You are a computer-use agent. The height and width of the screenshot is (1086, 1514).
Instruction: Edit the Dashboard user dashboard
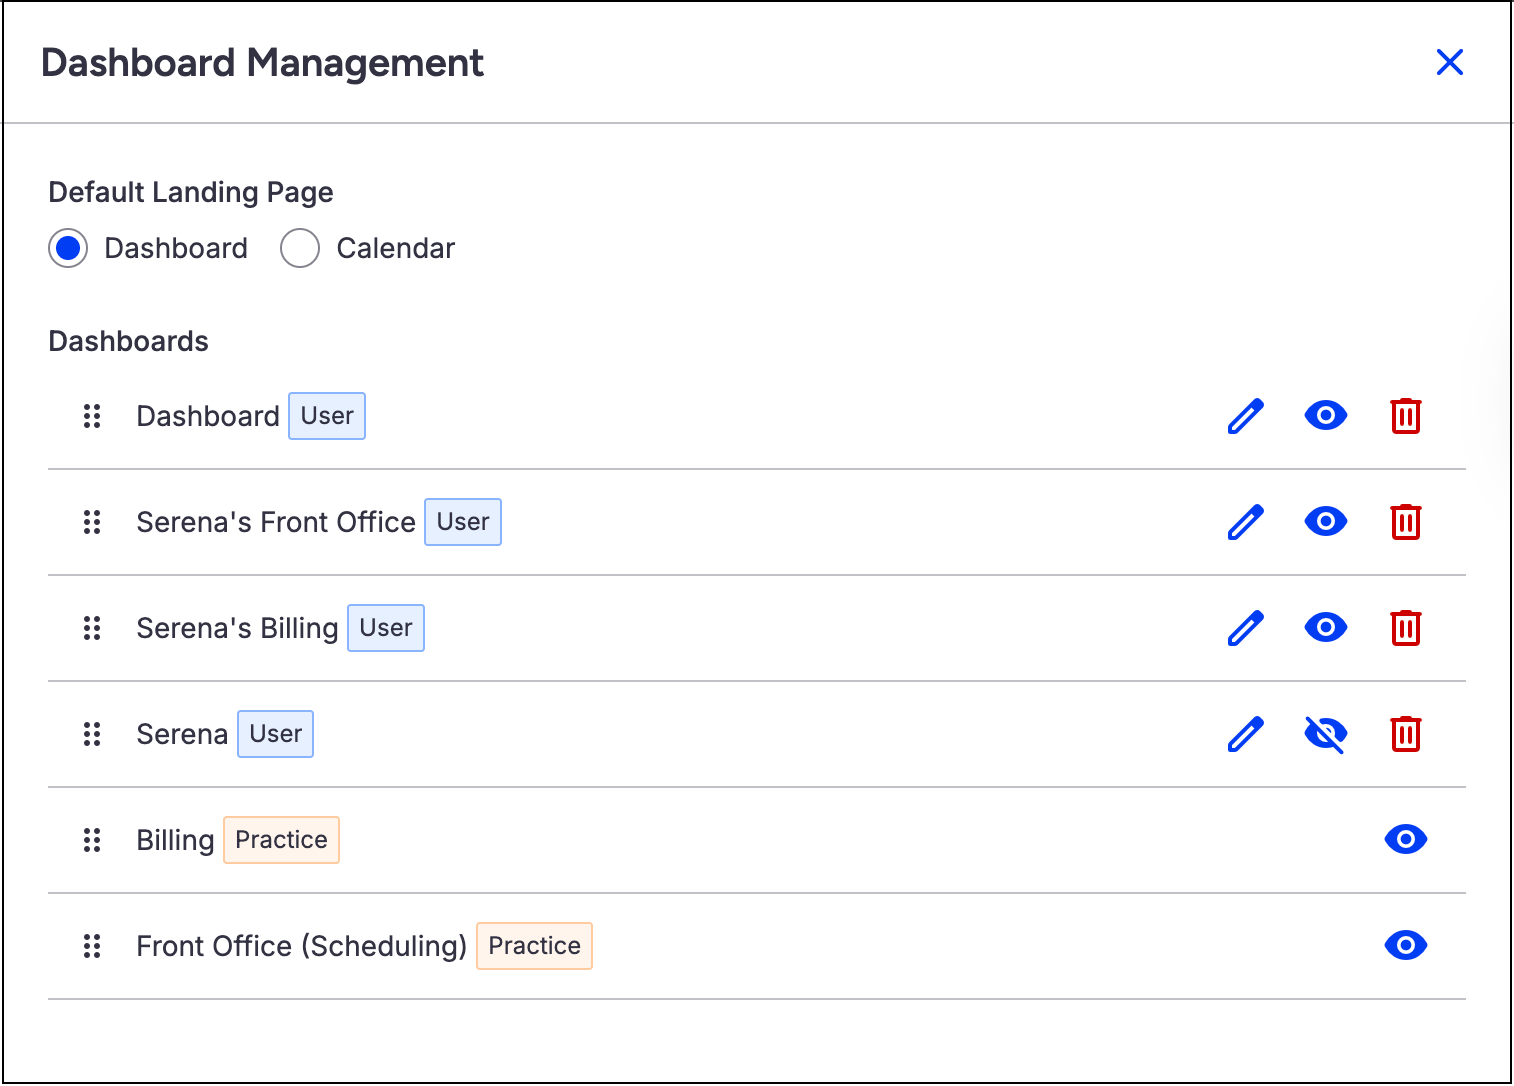[1245, 416]
